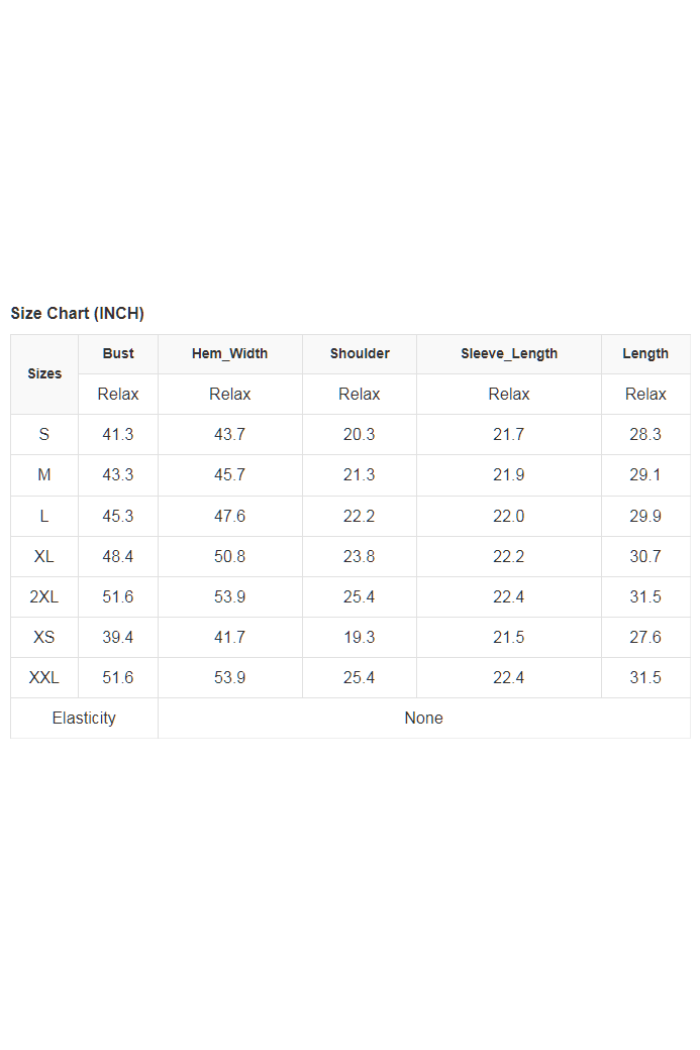Select the Length column header

pyautogui.click(x=645, y=354)
